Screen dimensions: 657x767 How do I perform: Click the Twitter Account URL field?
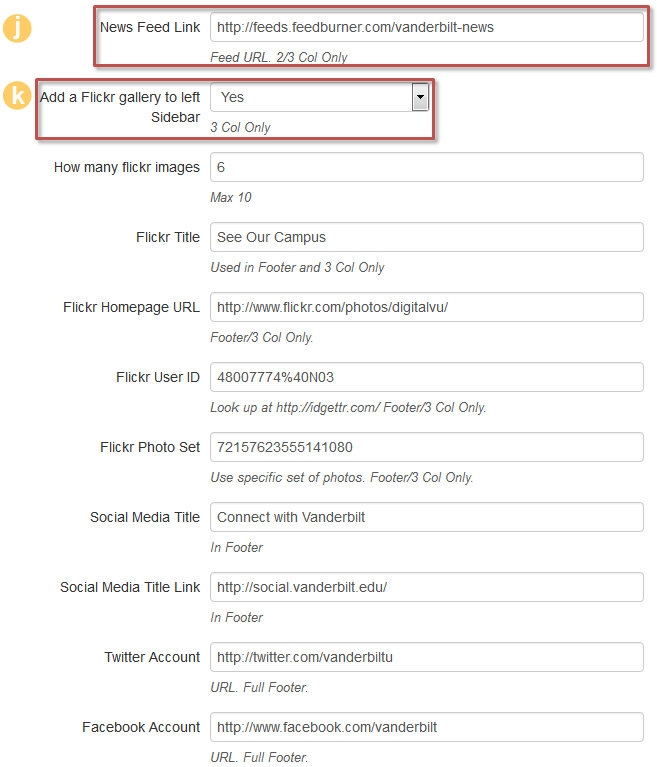point(426,657)
